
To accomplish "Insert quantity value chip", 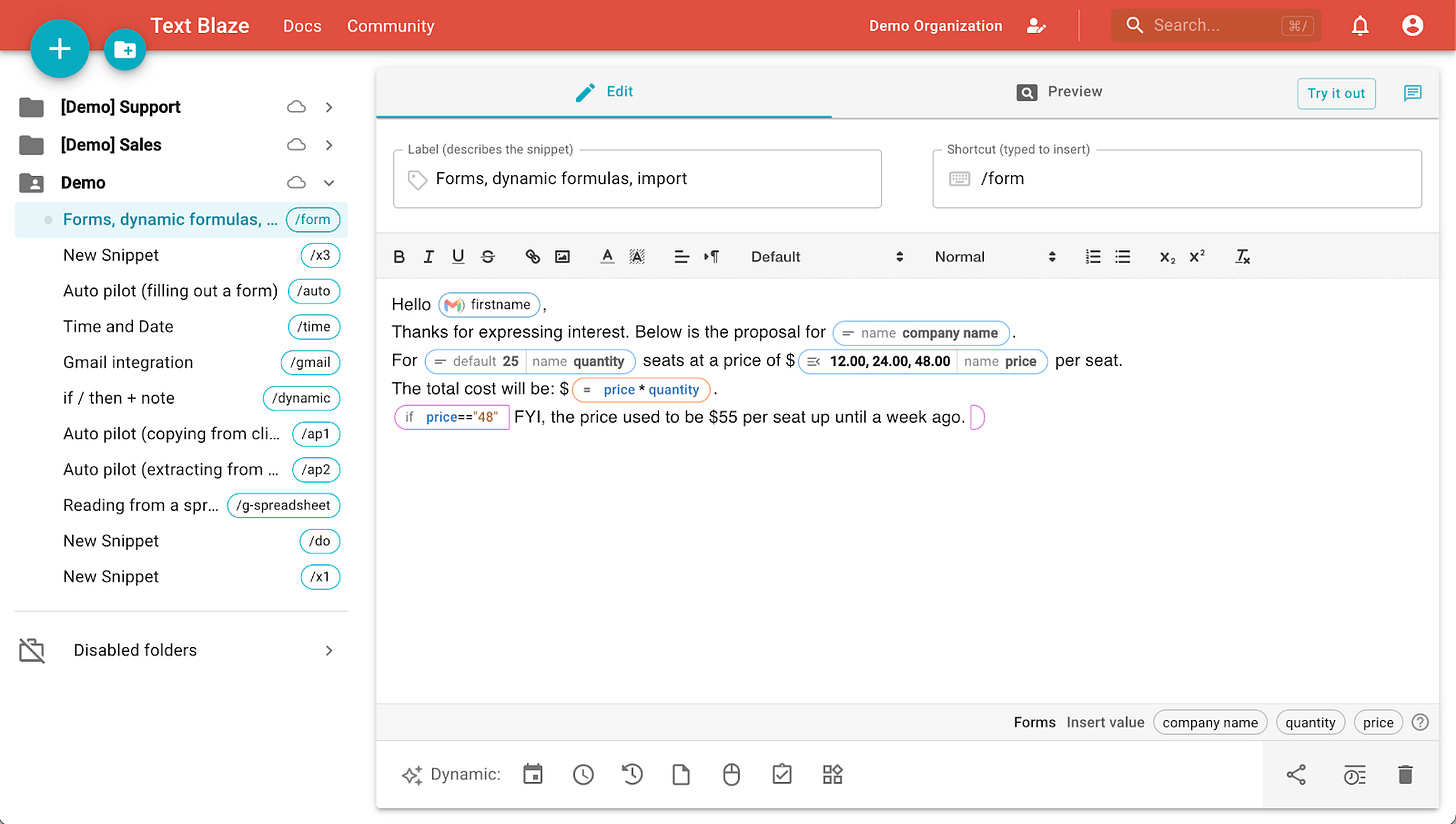I will (1310, 722).
